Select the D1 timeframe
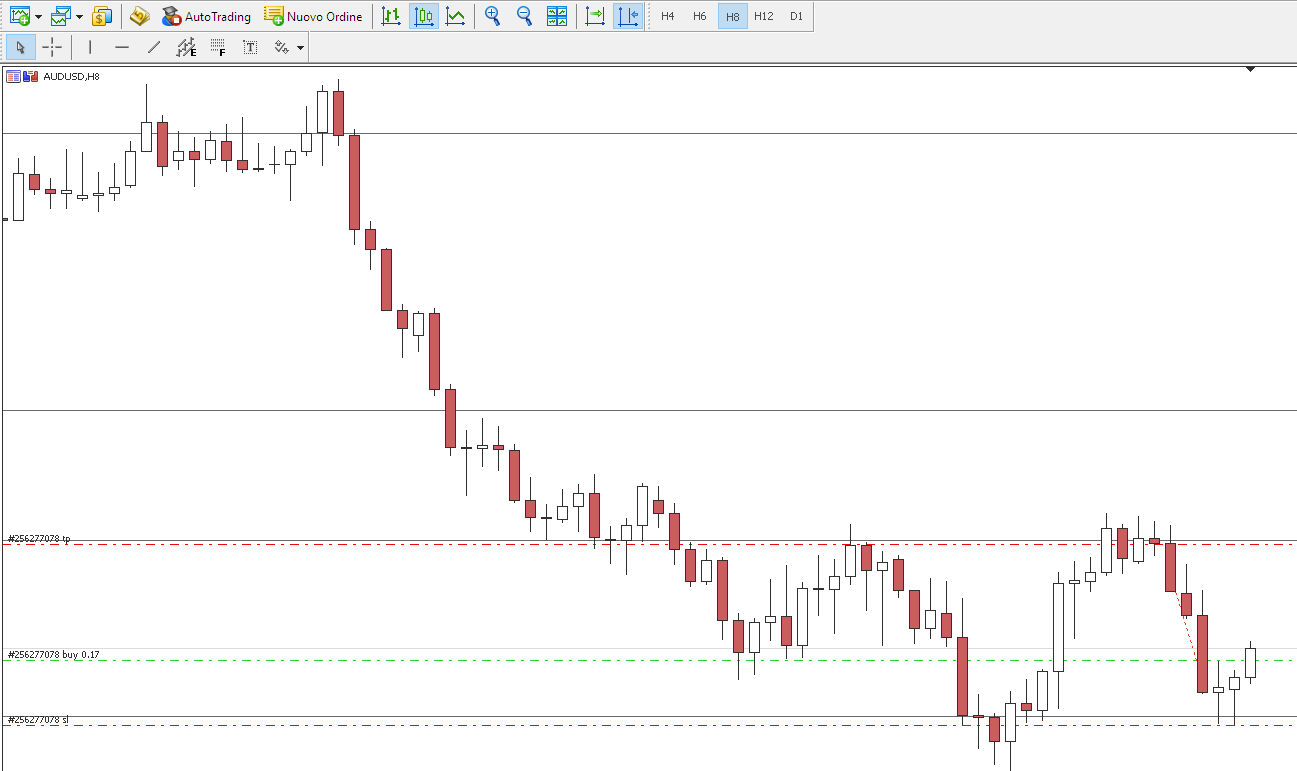The image size is (1297, 771). point(796,17)
